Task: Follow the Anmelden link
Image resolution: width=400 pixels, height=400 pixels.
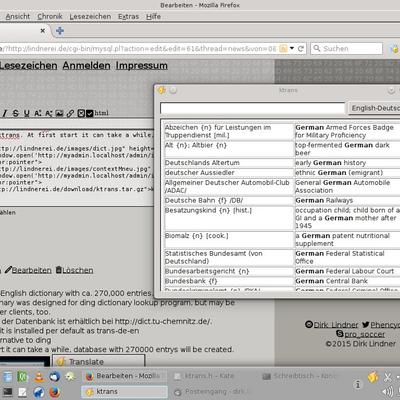Action: coord(86,66)
